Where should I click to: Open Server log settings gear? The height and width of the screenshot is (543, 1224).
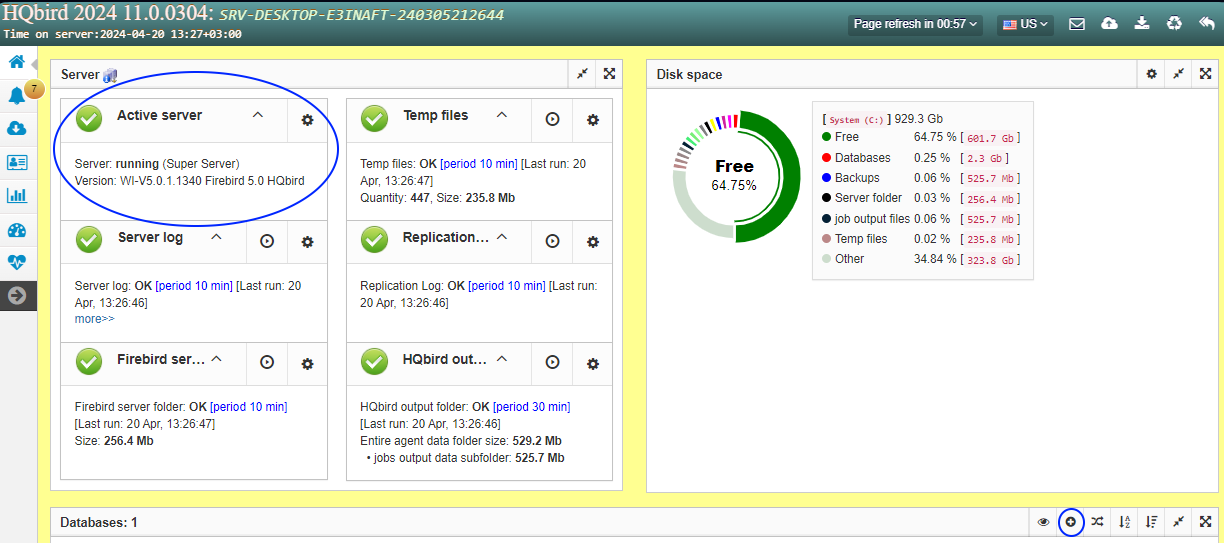[x=308, y=241]
